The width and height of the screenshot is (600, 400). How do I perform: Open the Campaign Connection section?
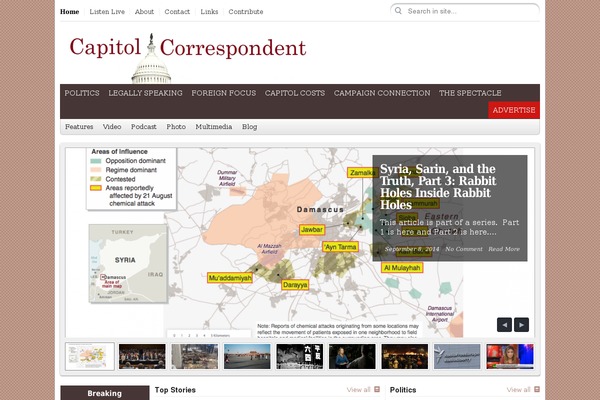(382, 93)
